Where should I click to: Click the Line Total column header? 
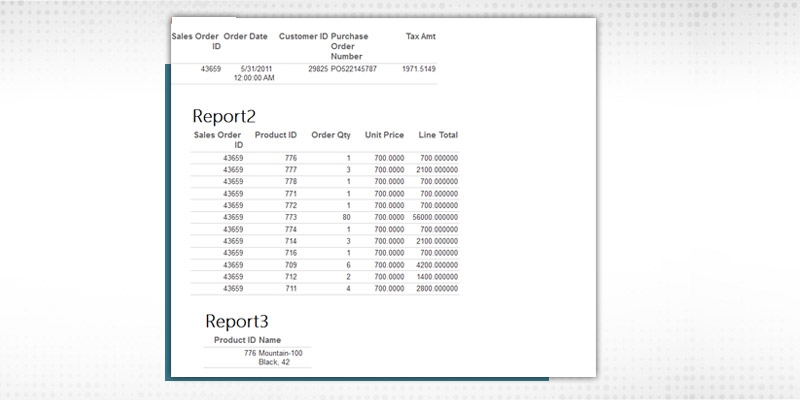coord(438,134)
